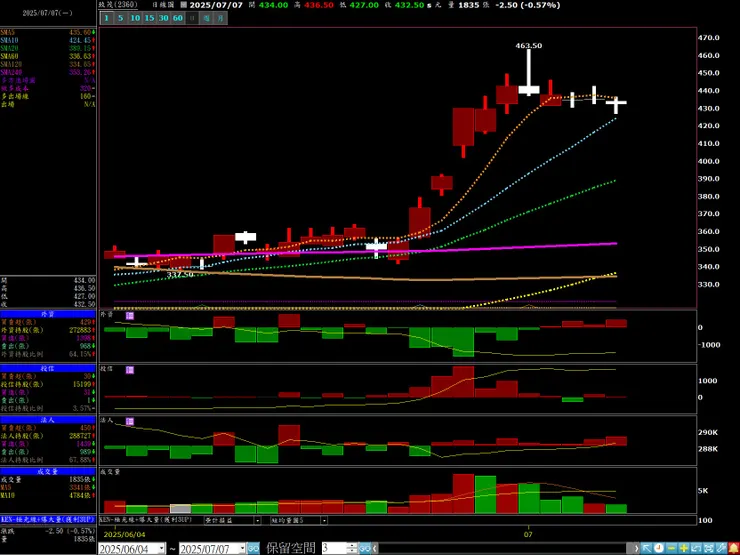Select the daily (日) chart timeframe
The height and width of the screenshot is (555, 740).
(x=192, y=18)
